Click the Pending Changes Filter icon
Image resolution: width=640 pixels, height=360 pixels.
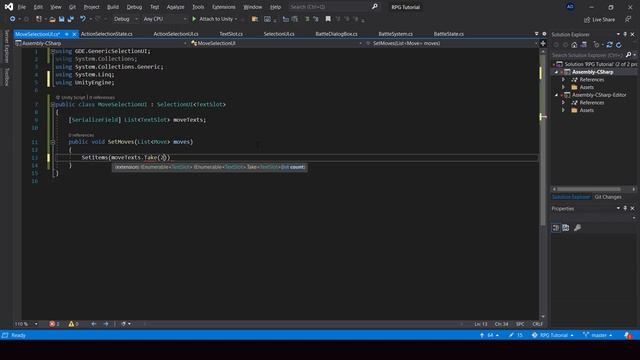coord(597,45)
